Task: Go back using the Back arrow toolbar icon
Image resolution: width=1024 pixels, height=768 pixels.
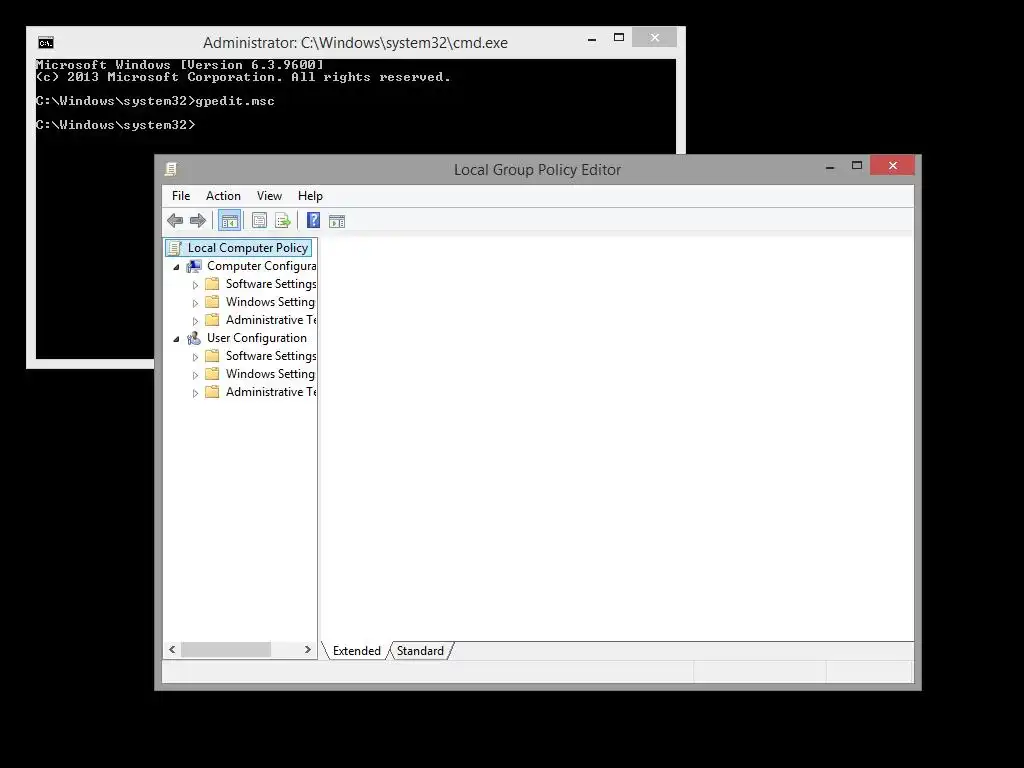Action: coord(174,221)
